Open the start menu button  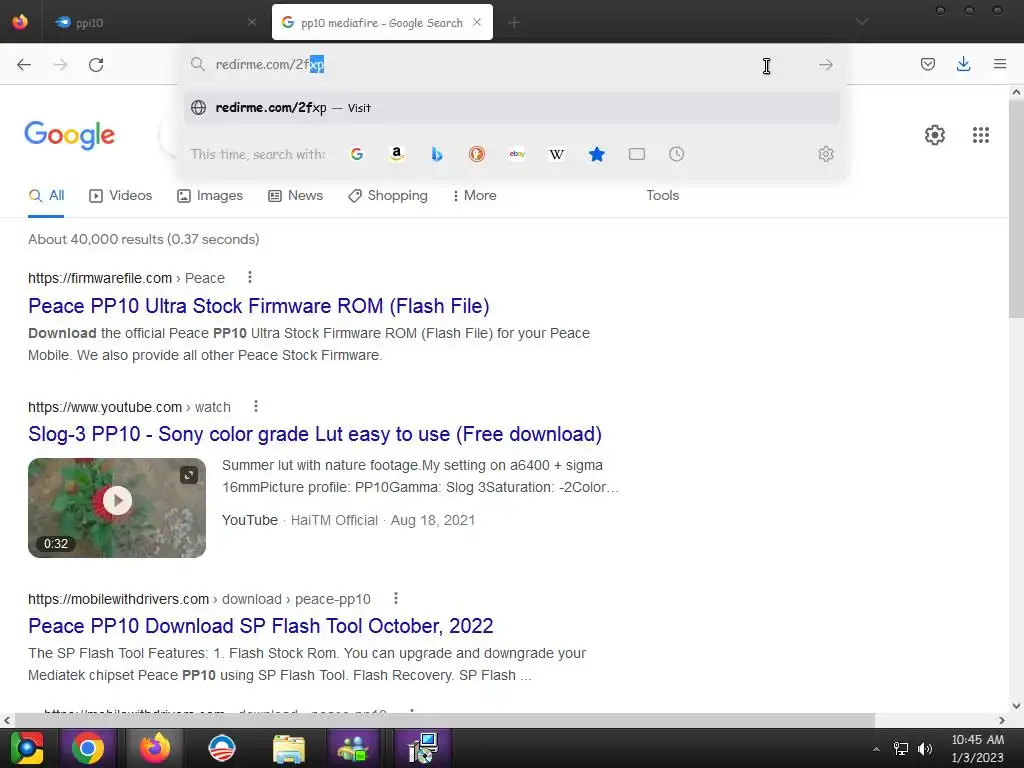(x=26, y=748)
